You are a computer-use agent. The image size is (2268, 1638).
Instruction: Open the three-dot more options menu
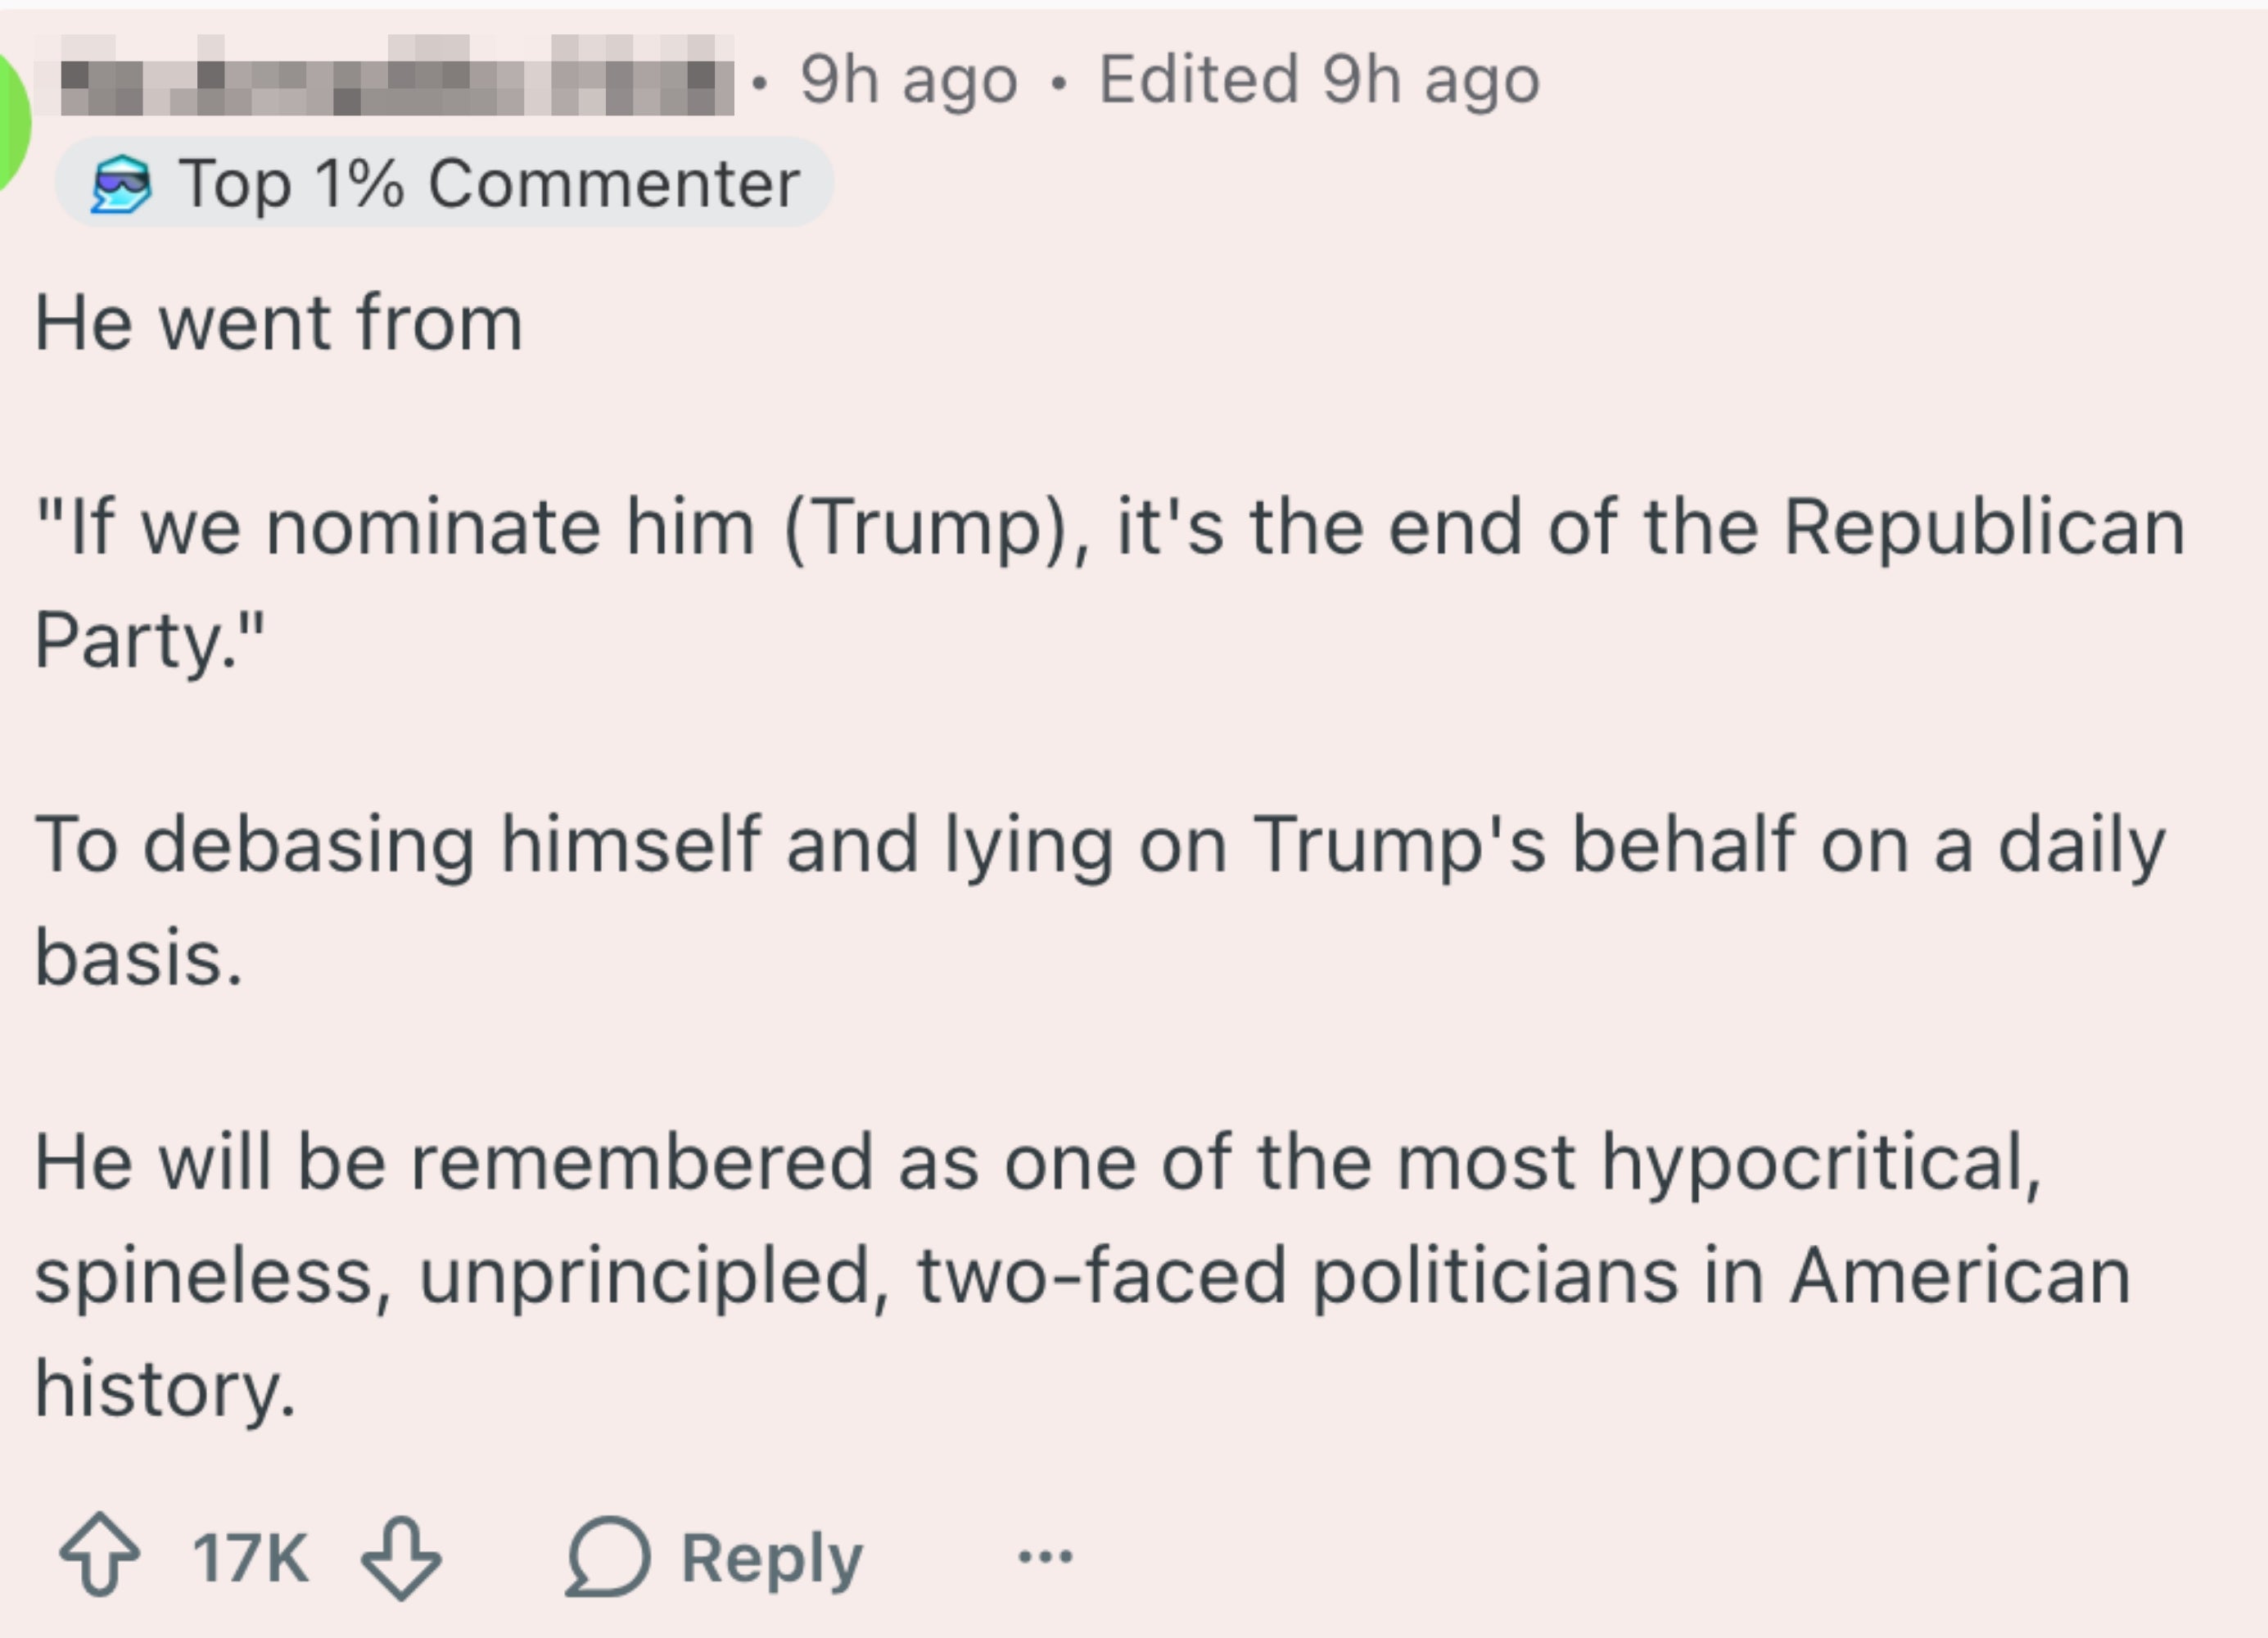(1045, 1556)
